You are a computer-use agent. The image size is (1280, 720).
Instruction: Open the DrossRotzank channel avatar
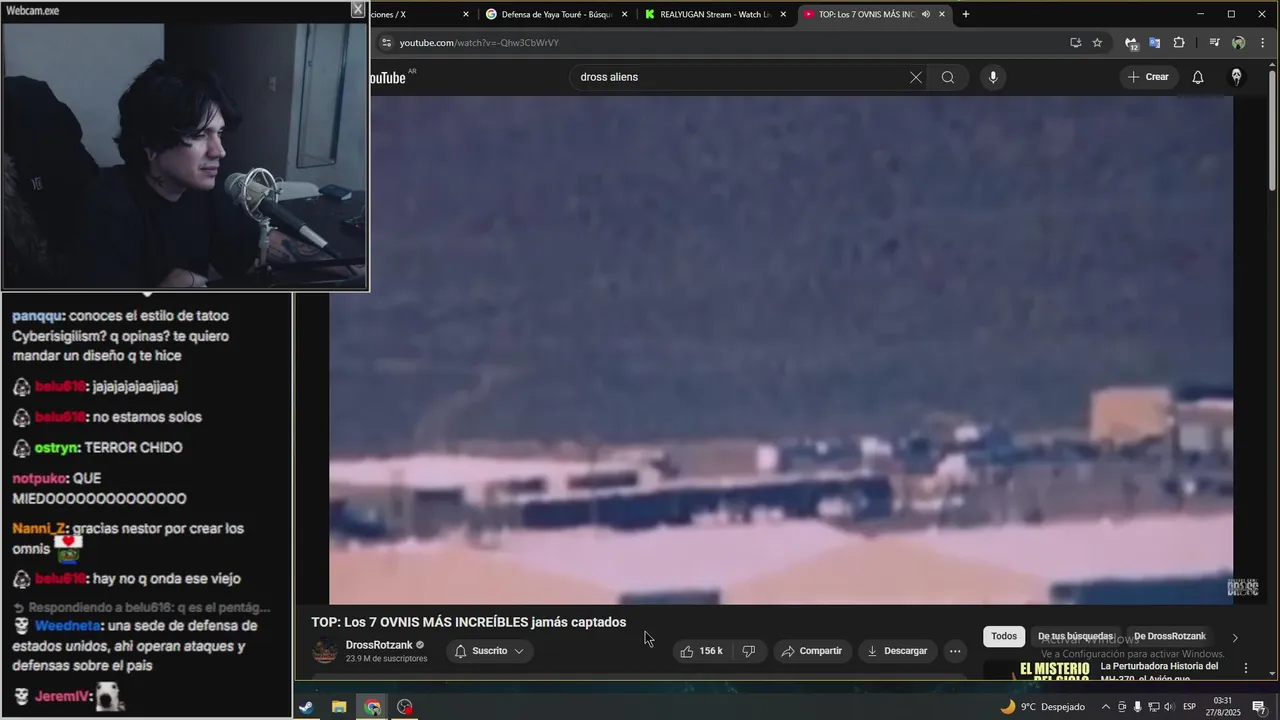pos(325,651)
